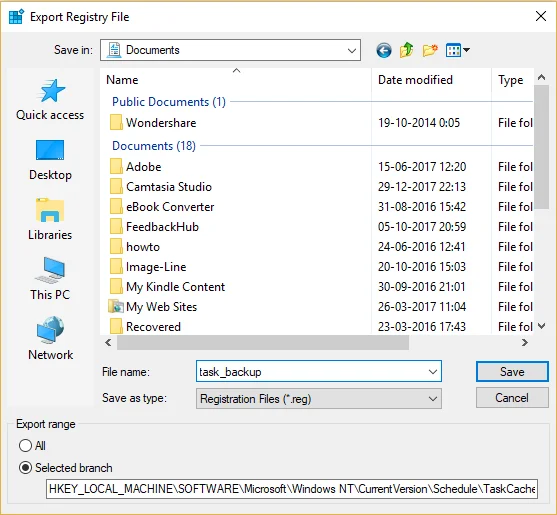
Task: Click the horizontal scrollbar right arrow
Action: pyautogui.click(x=525, y=343)
